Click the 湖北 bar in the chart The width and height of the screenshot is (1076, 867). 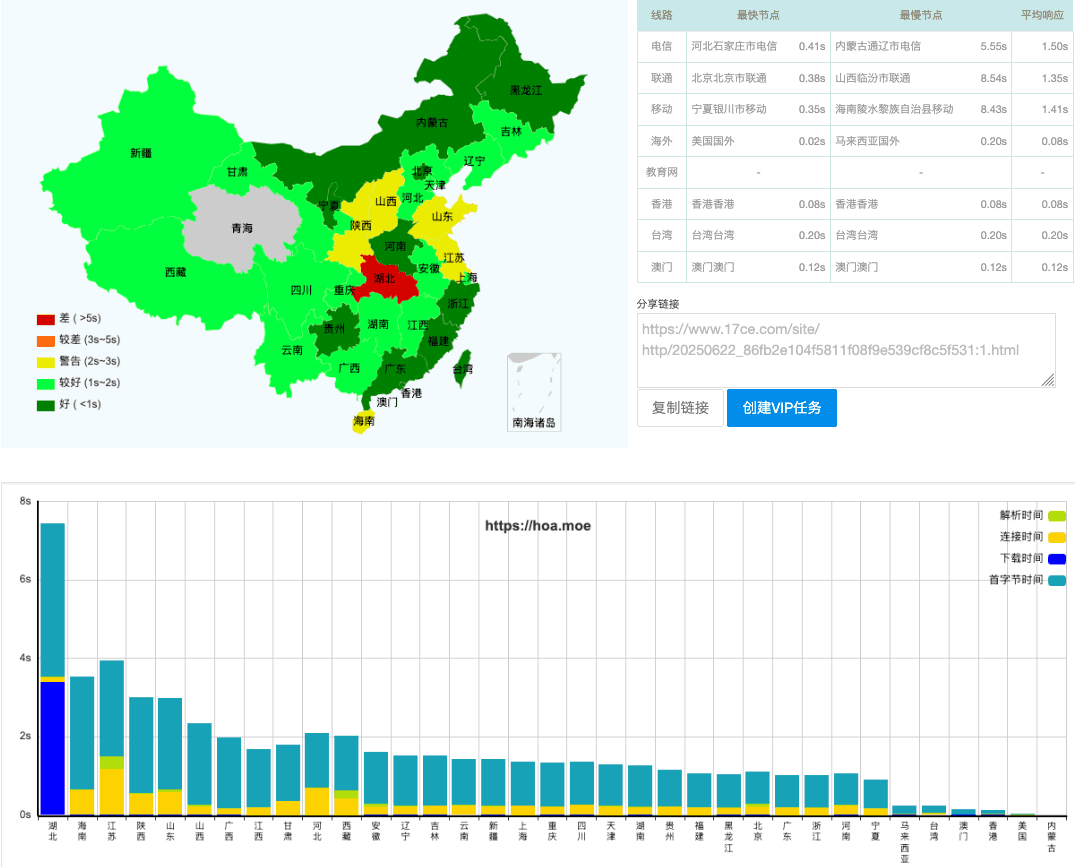53,669
